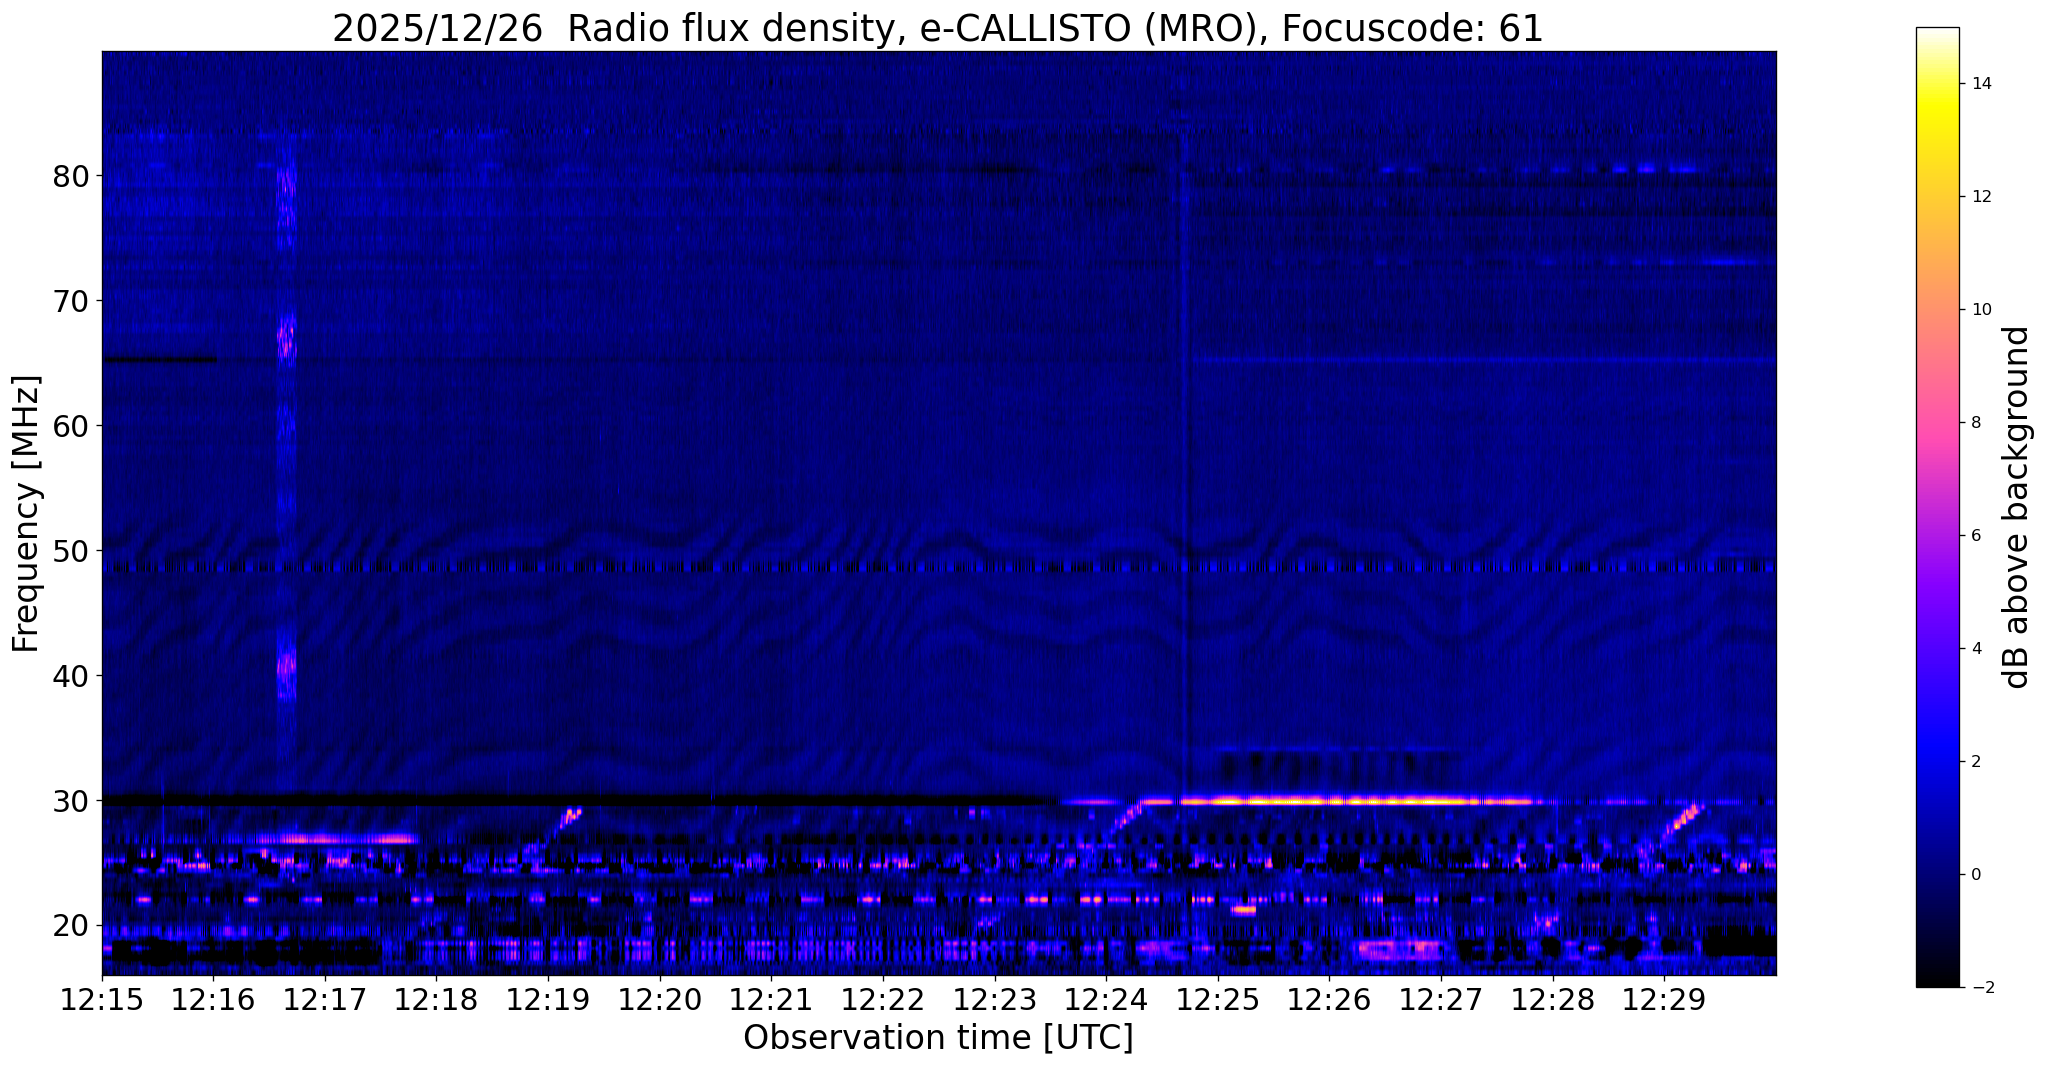
Task: Click the 'dB above background' colorbar label
Action: tap(2017, 507)
